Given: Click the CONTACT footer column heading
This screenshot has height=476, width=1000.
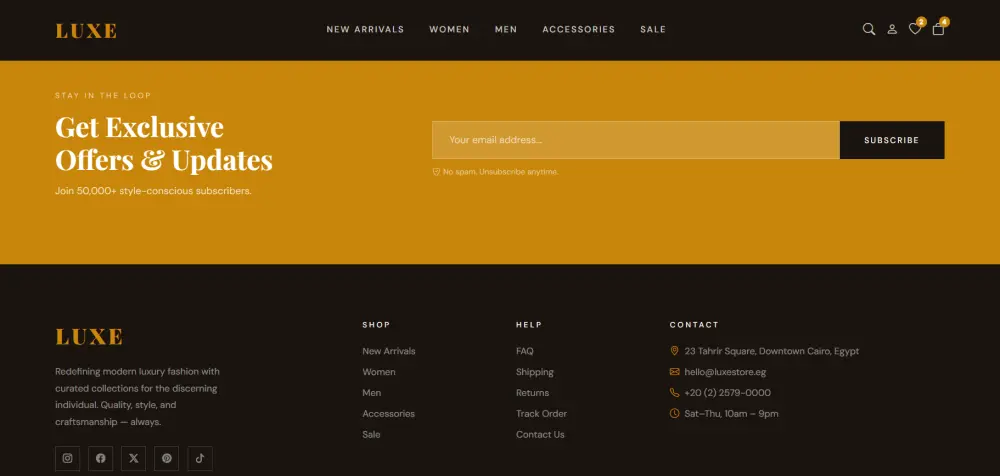Looking at the screenshot, I should pyautogui.click(x=694, y=325).
